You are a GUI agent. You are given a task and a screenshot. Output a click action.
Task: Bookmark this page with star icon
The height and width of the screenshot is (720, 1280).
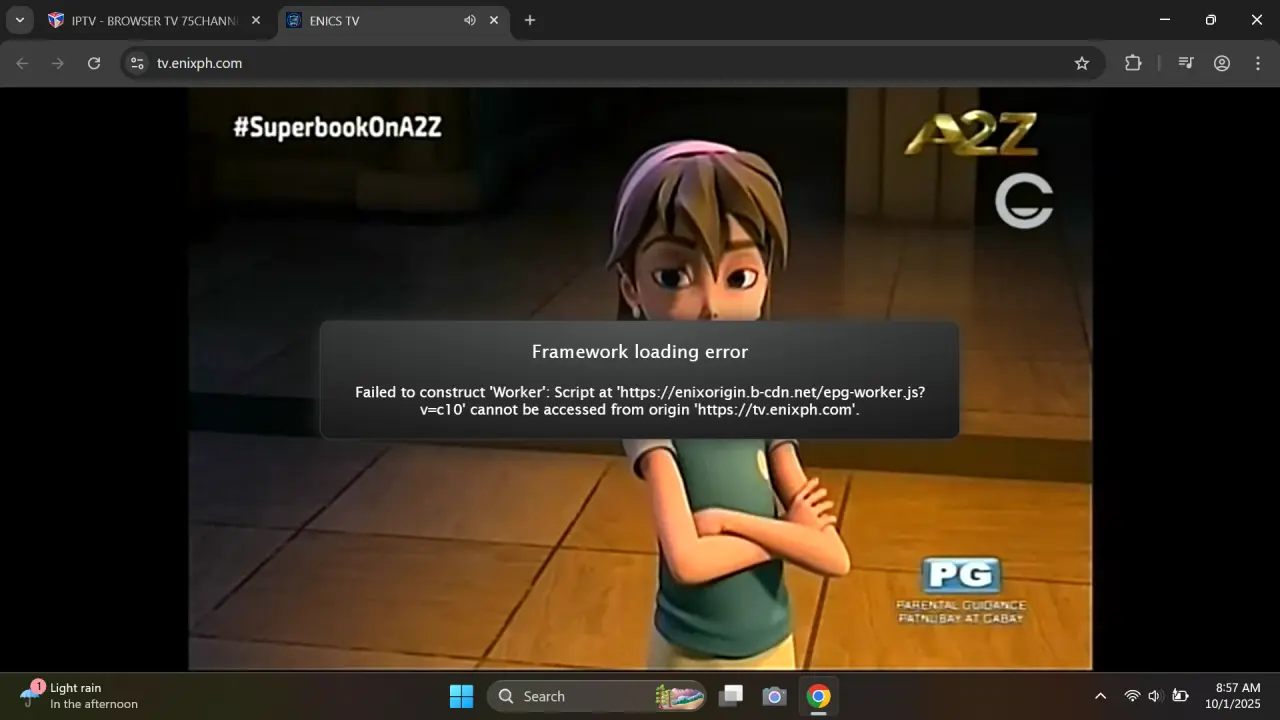click(x=1082, y=63)
